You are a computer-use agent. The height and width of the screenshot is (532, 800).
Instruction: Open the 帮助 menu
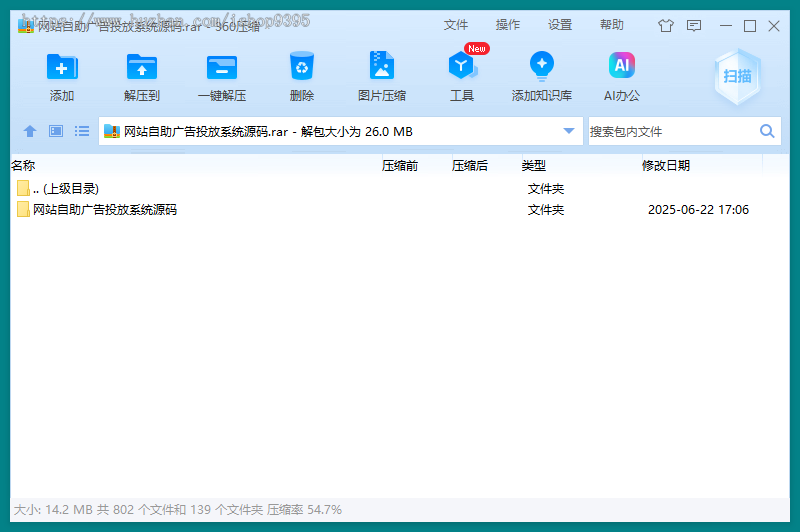click(612, 24)
